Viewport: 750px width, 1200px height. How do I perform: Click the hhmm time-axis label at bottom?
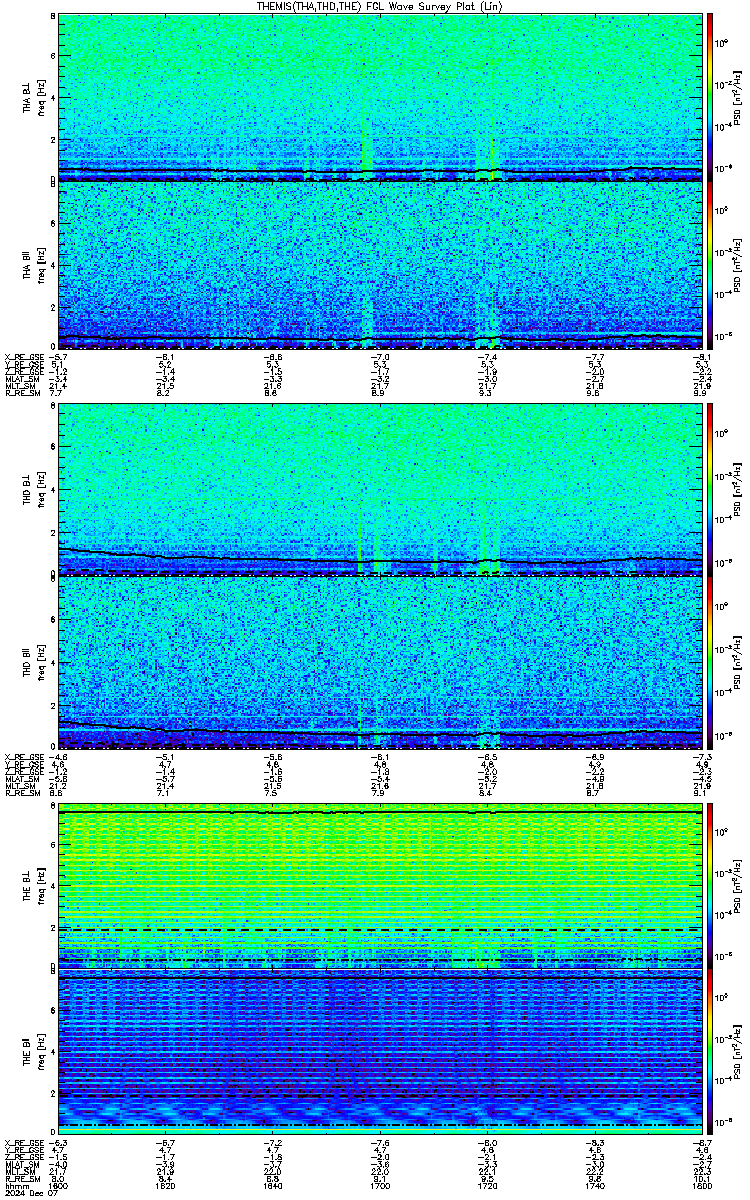(16, 1185)
